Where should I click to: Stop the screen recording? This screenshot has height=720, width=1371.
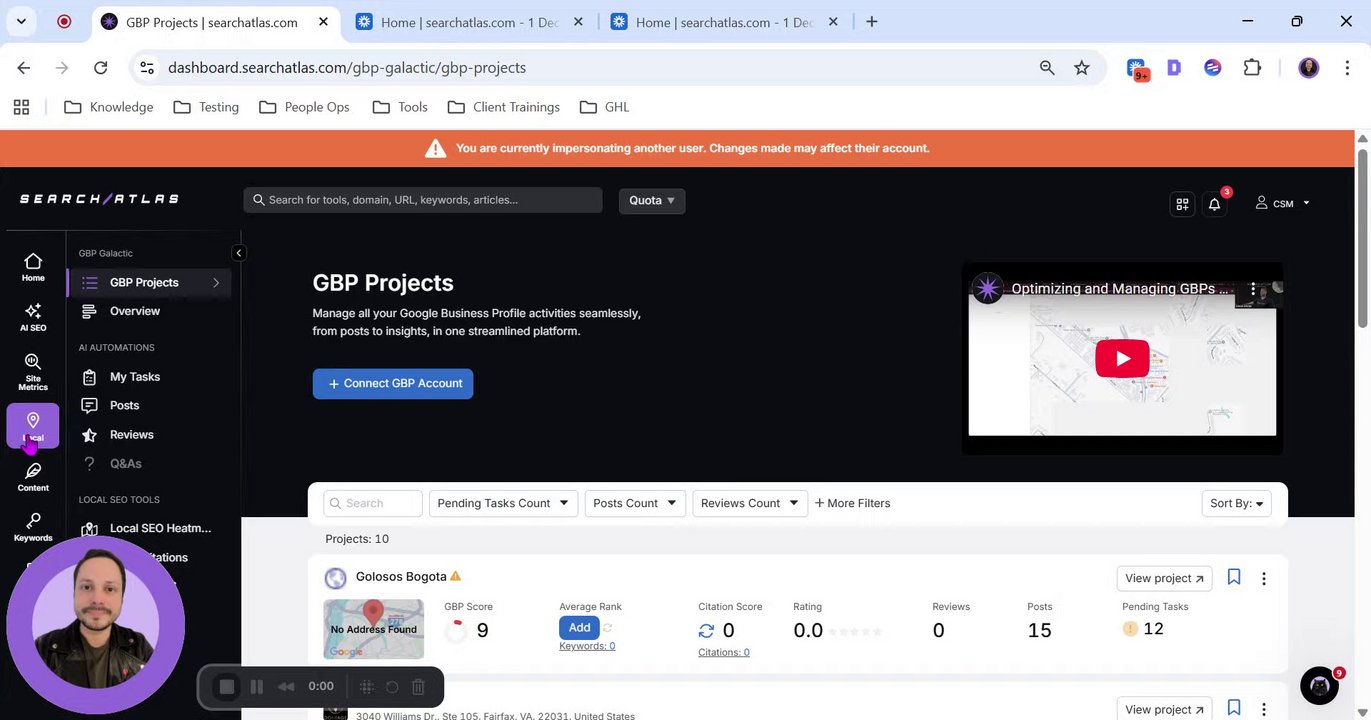(227, 686)
